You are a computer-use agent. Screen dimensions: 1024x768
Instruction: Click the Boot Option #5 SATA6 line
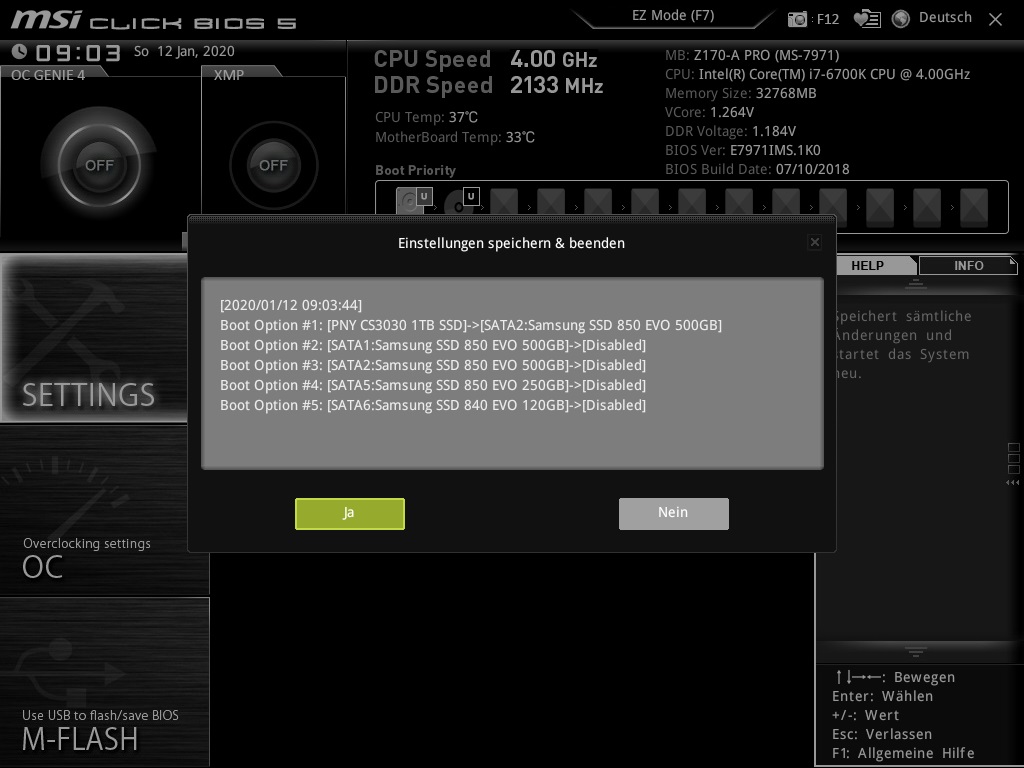[x=433, y=405]
